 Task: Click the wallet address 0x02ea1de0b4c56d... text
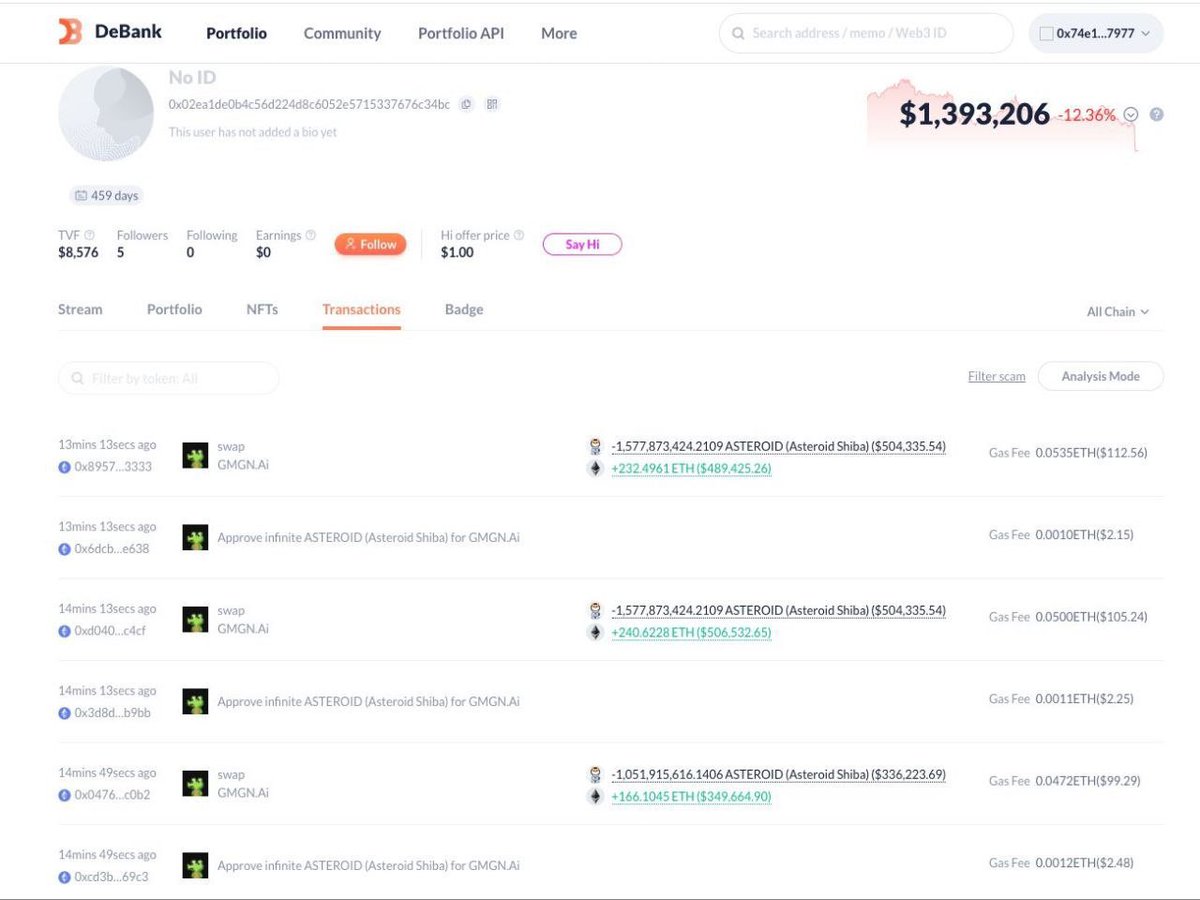pos(309,104)
